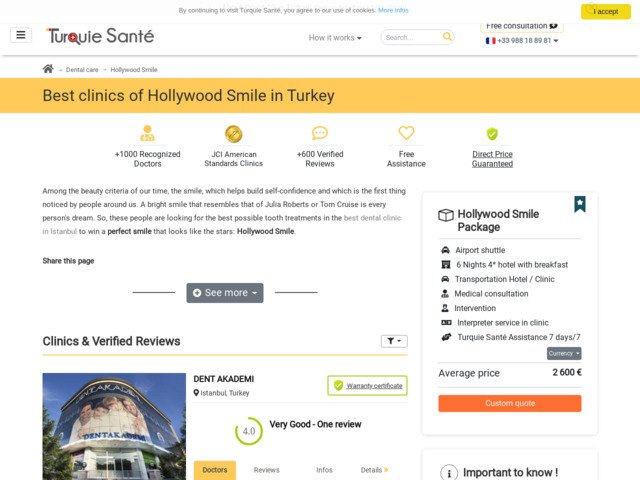Click the Clinics & Verified Reviews heading
640x480 pixels.
[x=111, y=341]
